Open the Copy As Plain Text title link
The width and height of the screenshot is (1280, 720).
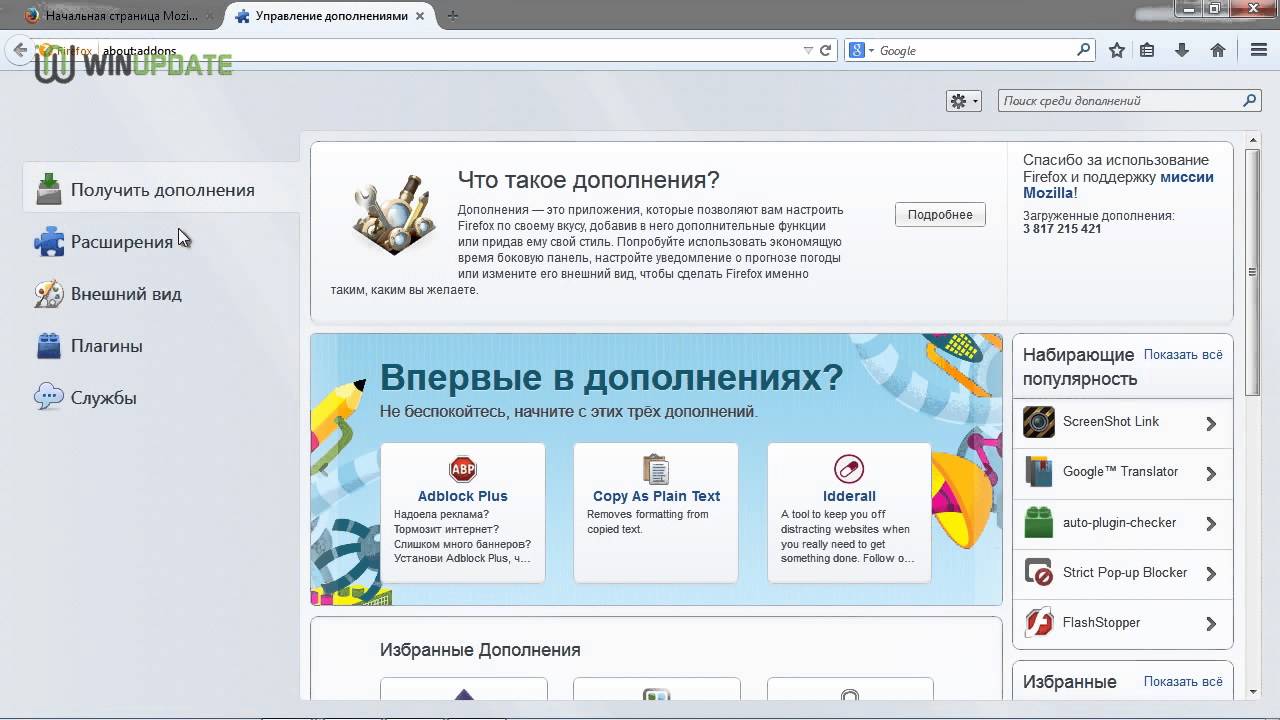tap(656, 496)
